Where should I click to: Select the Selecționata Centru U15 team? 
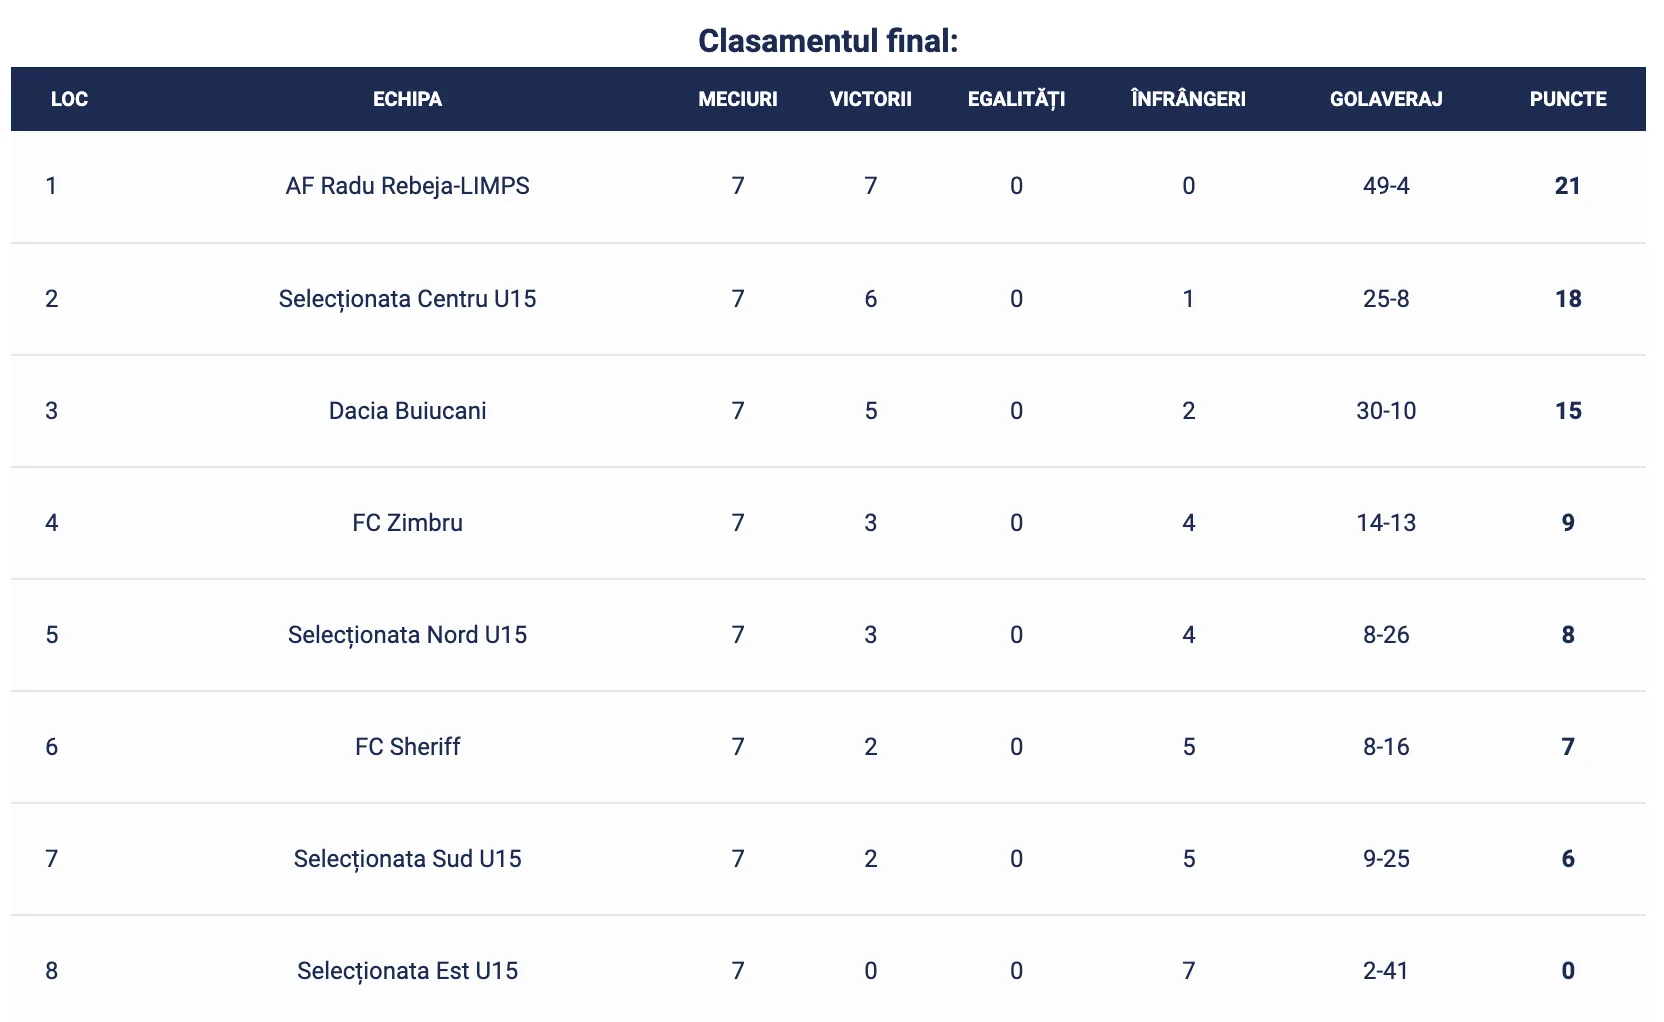407,299
